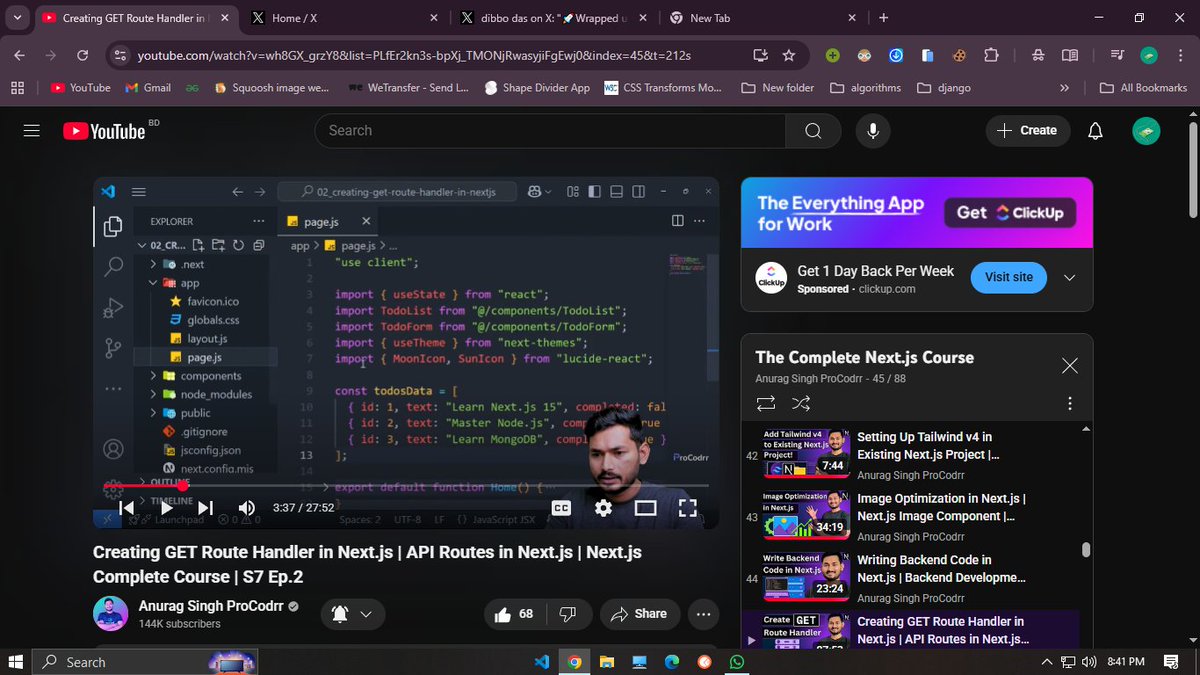Open the Shape Divider App bookmark
The height and width of the screenshot is (675, 1200).
537,88
